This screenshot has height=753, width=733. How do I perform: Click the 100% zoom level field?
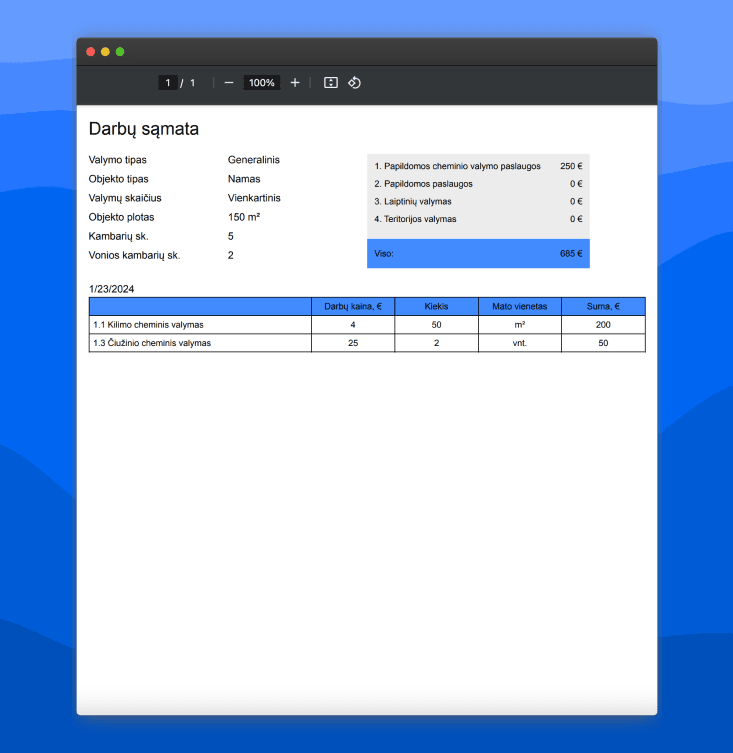pos(262,83)
